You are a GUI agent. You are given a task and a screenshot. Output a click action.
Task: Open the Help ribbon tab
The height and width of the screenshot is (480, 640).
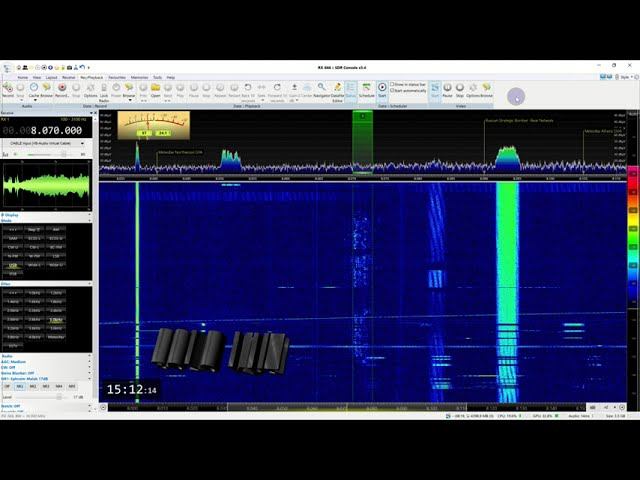(171, 77)
